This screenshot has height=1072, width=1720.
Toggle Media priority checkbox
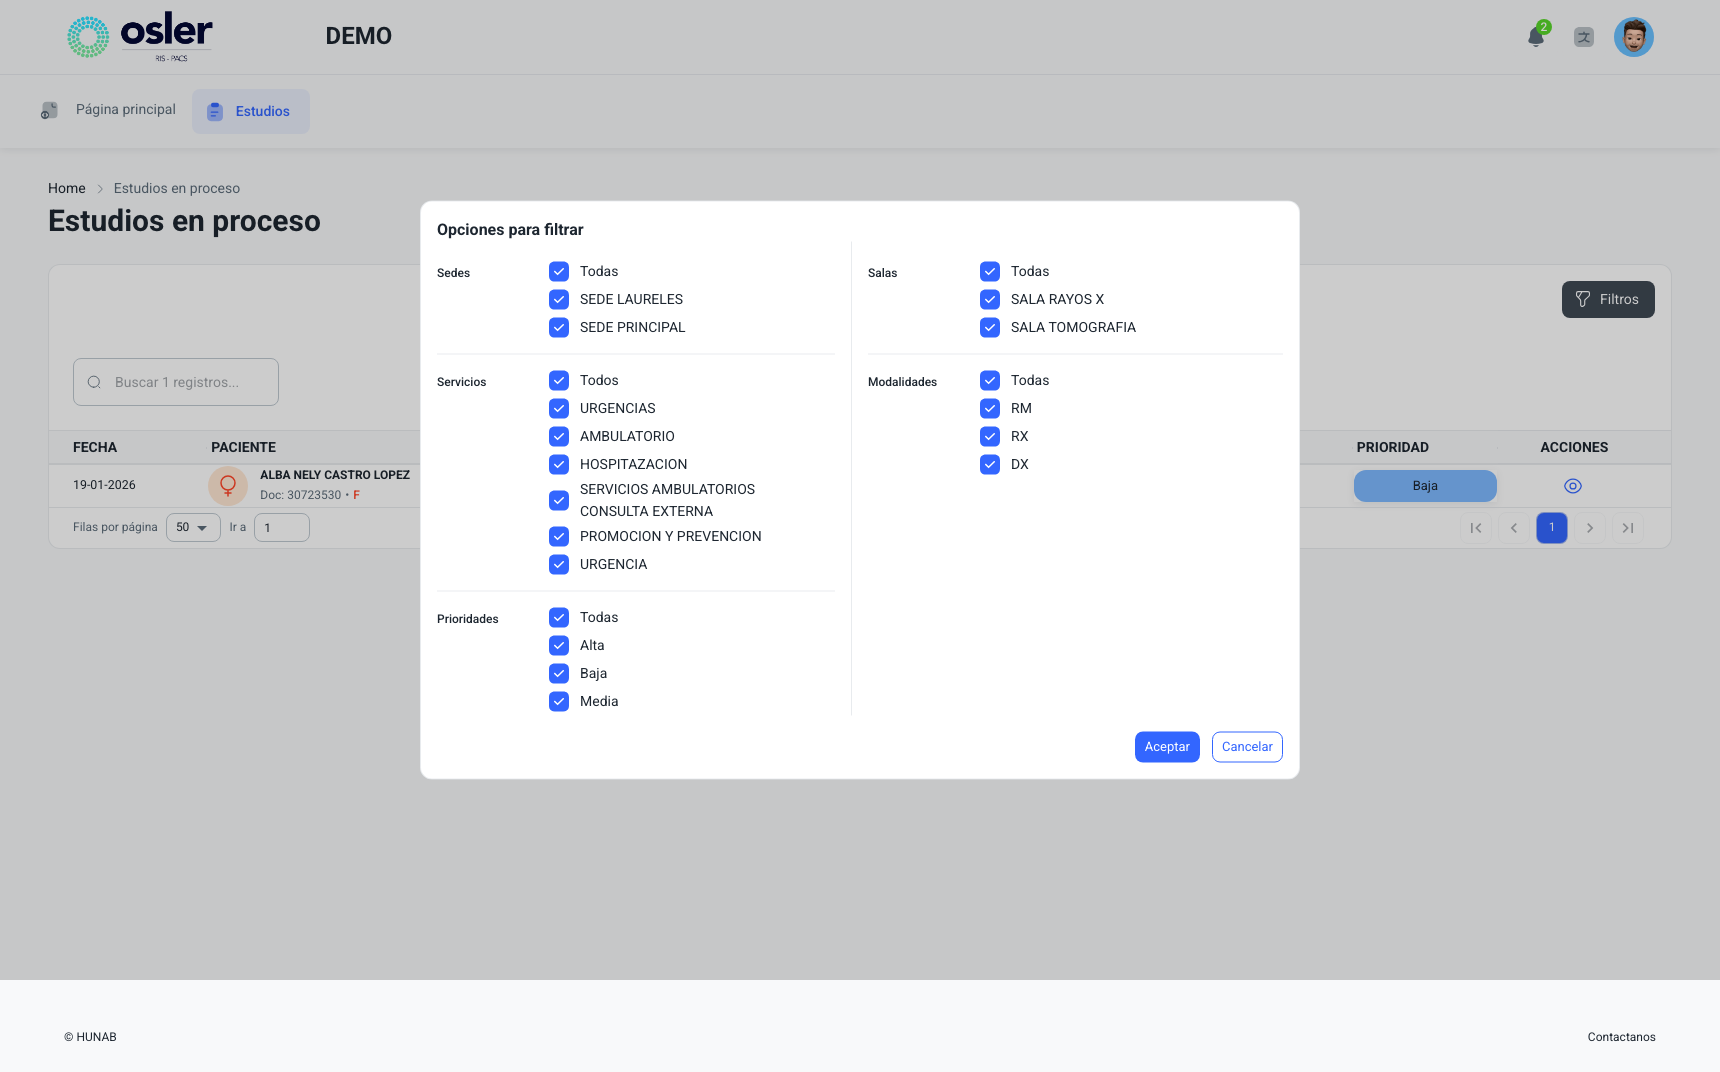tap(559, 701)
